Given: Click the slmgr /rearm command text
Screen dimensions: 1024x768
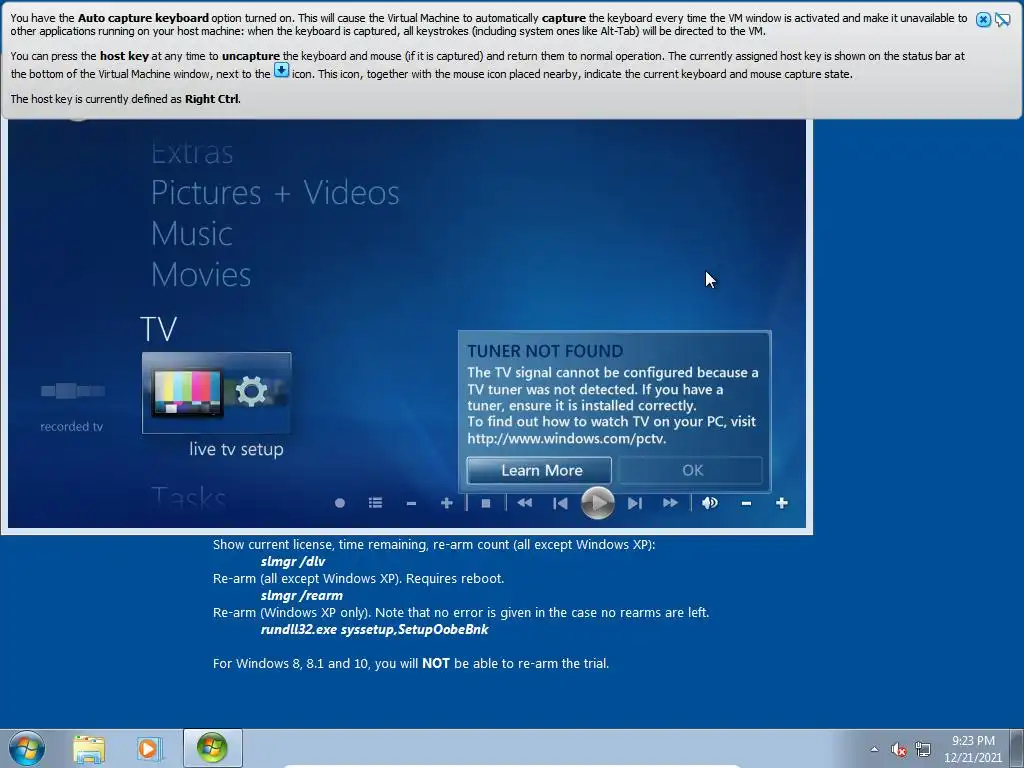Looking at the screenshot, I should pyautogui.click(x=302, y=596).
